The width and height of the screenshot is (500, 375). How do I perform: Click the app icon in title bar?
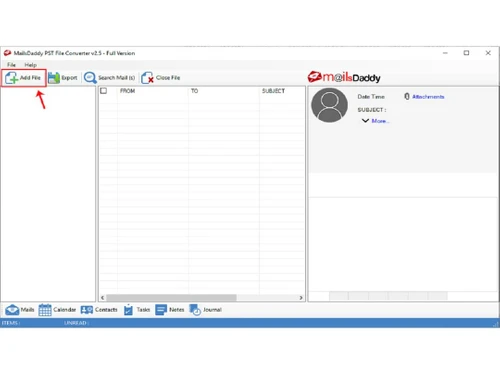pyautogui.click(x=7, y=53)
